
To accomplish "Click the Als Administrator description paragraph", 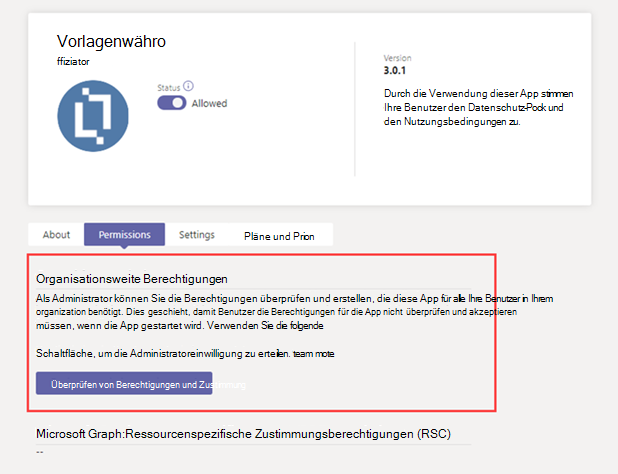I will click(294, 312).
